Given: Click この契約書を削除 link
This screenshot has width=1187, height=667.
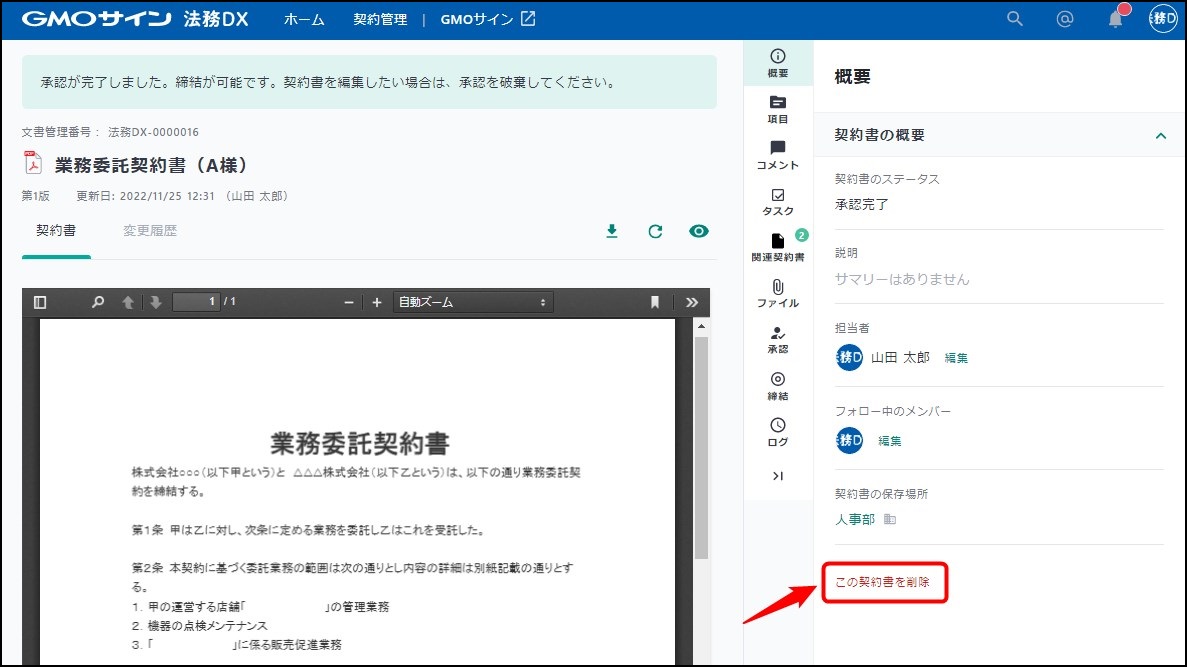Looking at the screenshot, I should (884, 583).
